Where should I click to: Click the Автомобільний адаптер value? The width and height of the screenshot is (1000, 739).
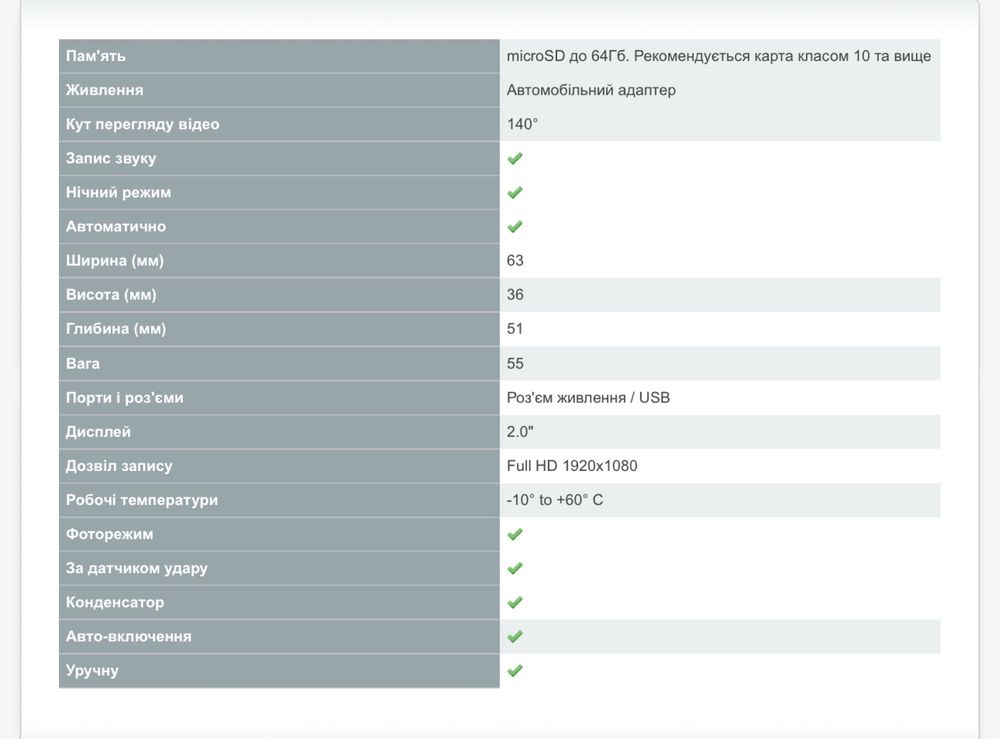pyautogui.click(x=591, y=90)
